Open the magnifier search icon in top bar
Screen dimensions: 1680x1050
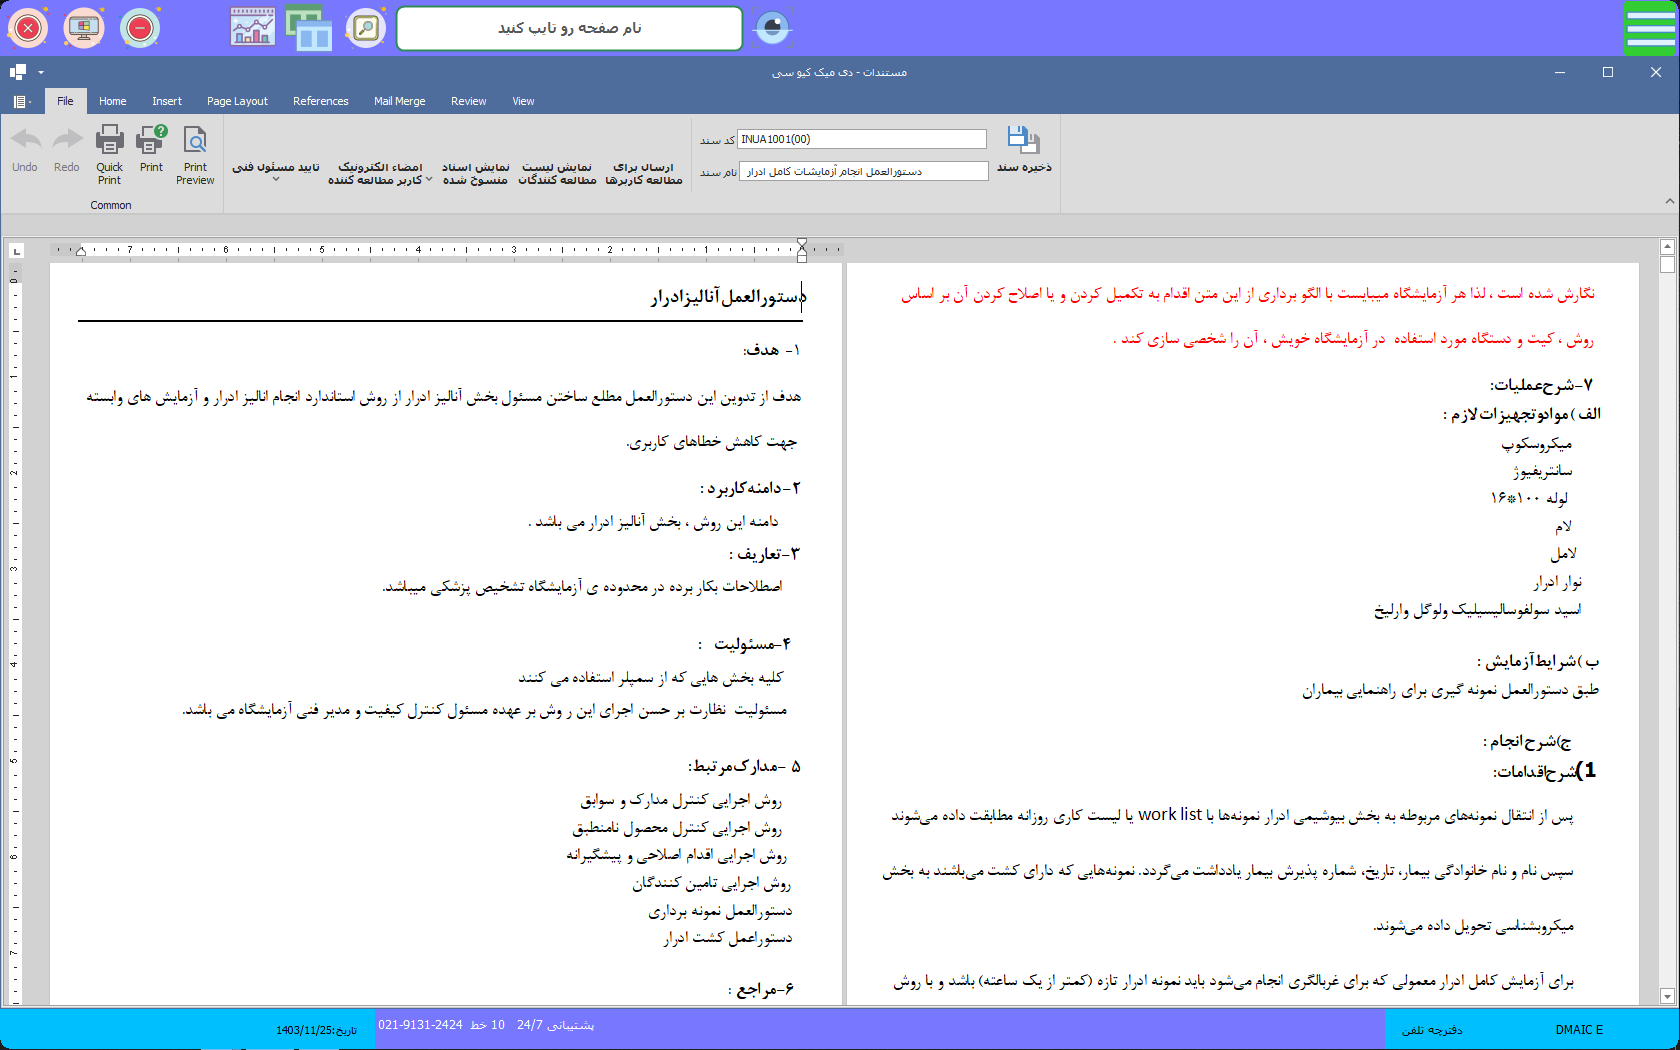[366, 28]
